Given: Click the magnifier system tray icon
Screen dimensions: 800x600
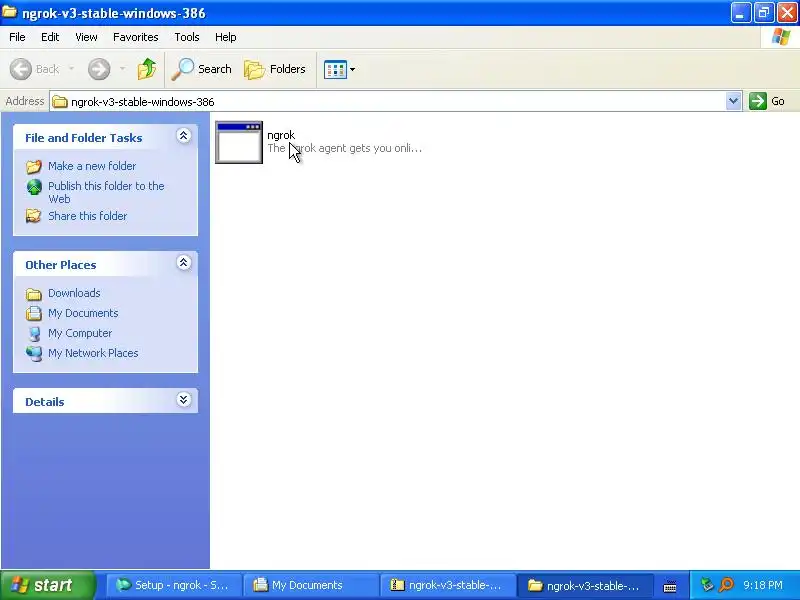Looking at the screenshot, I should 726,585.
